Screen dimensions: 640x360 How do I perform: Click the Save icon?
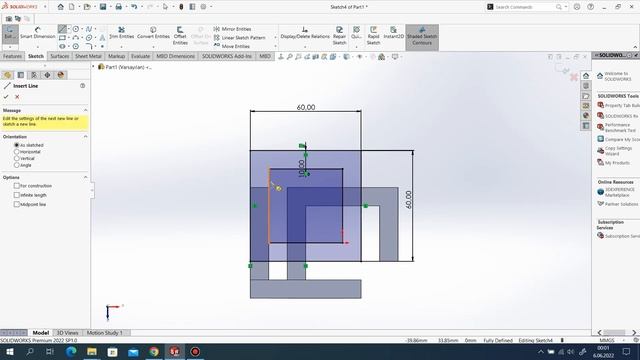(x=103, y=7)
